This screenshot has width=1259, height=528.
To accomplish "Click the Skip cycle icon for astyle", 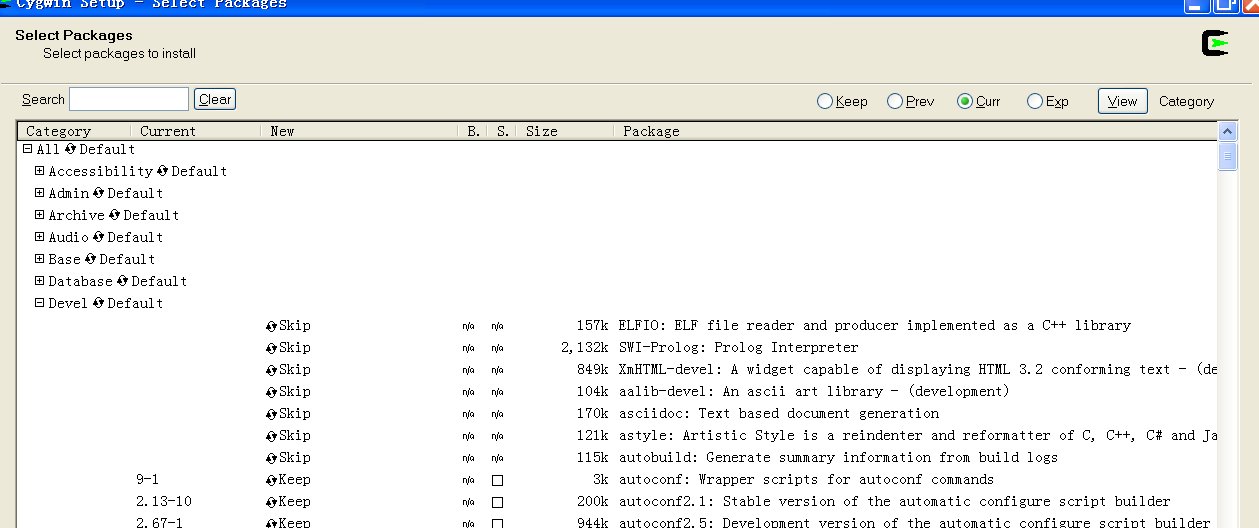I will pyautogui.click(x=271, y=436).
